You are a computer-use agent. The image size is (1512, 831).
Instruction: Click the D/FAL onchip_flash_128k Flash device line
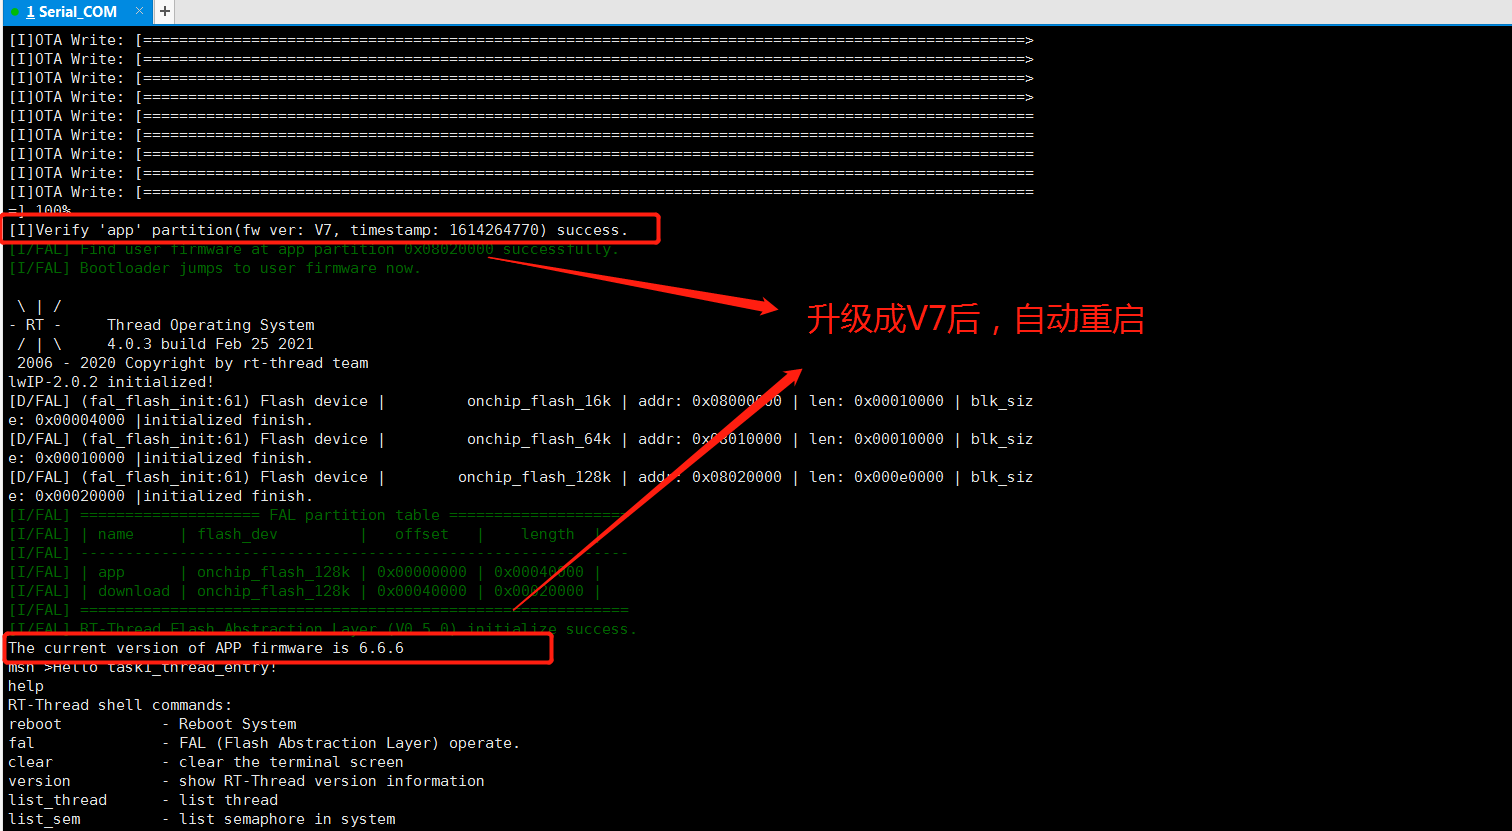coord(520,477)
